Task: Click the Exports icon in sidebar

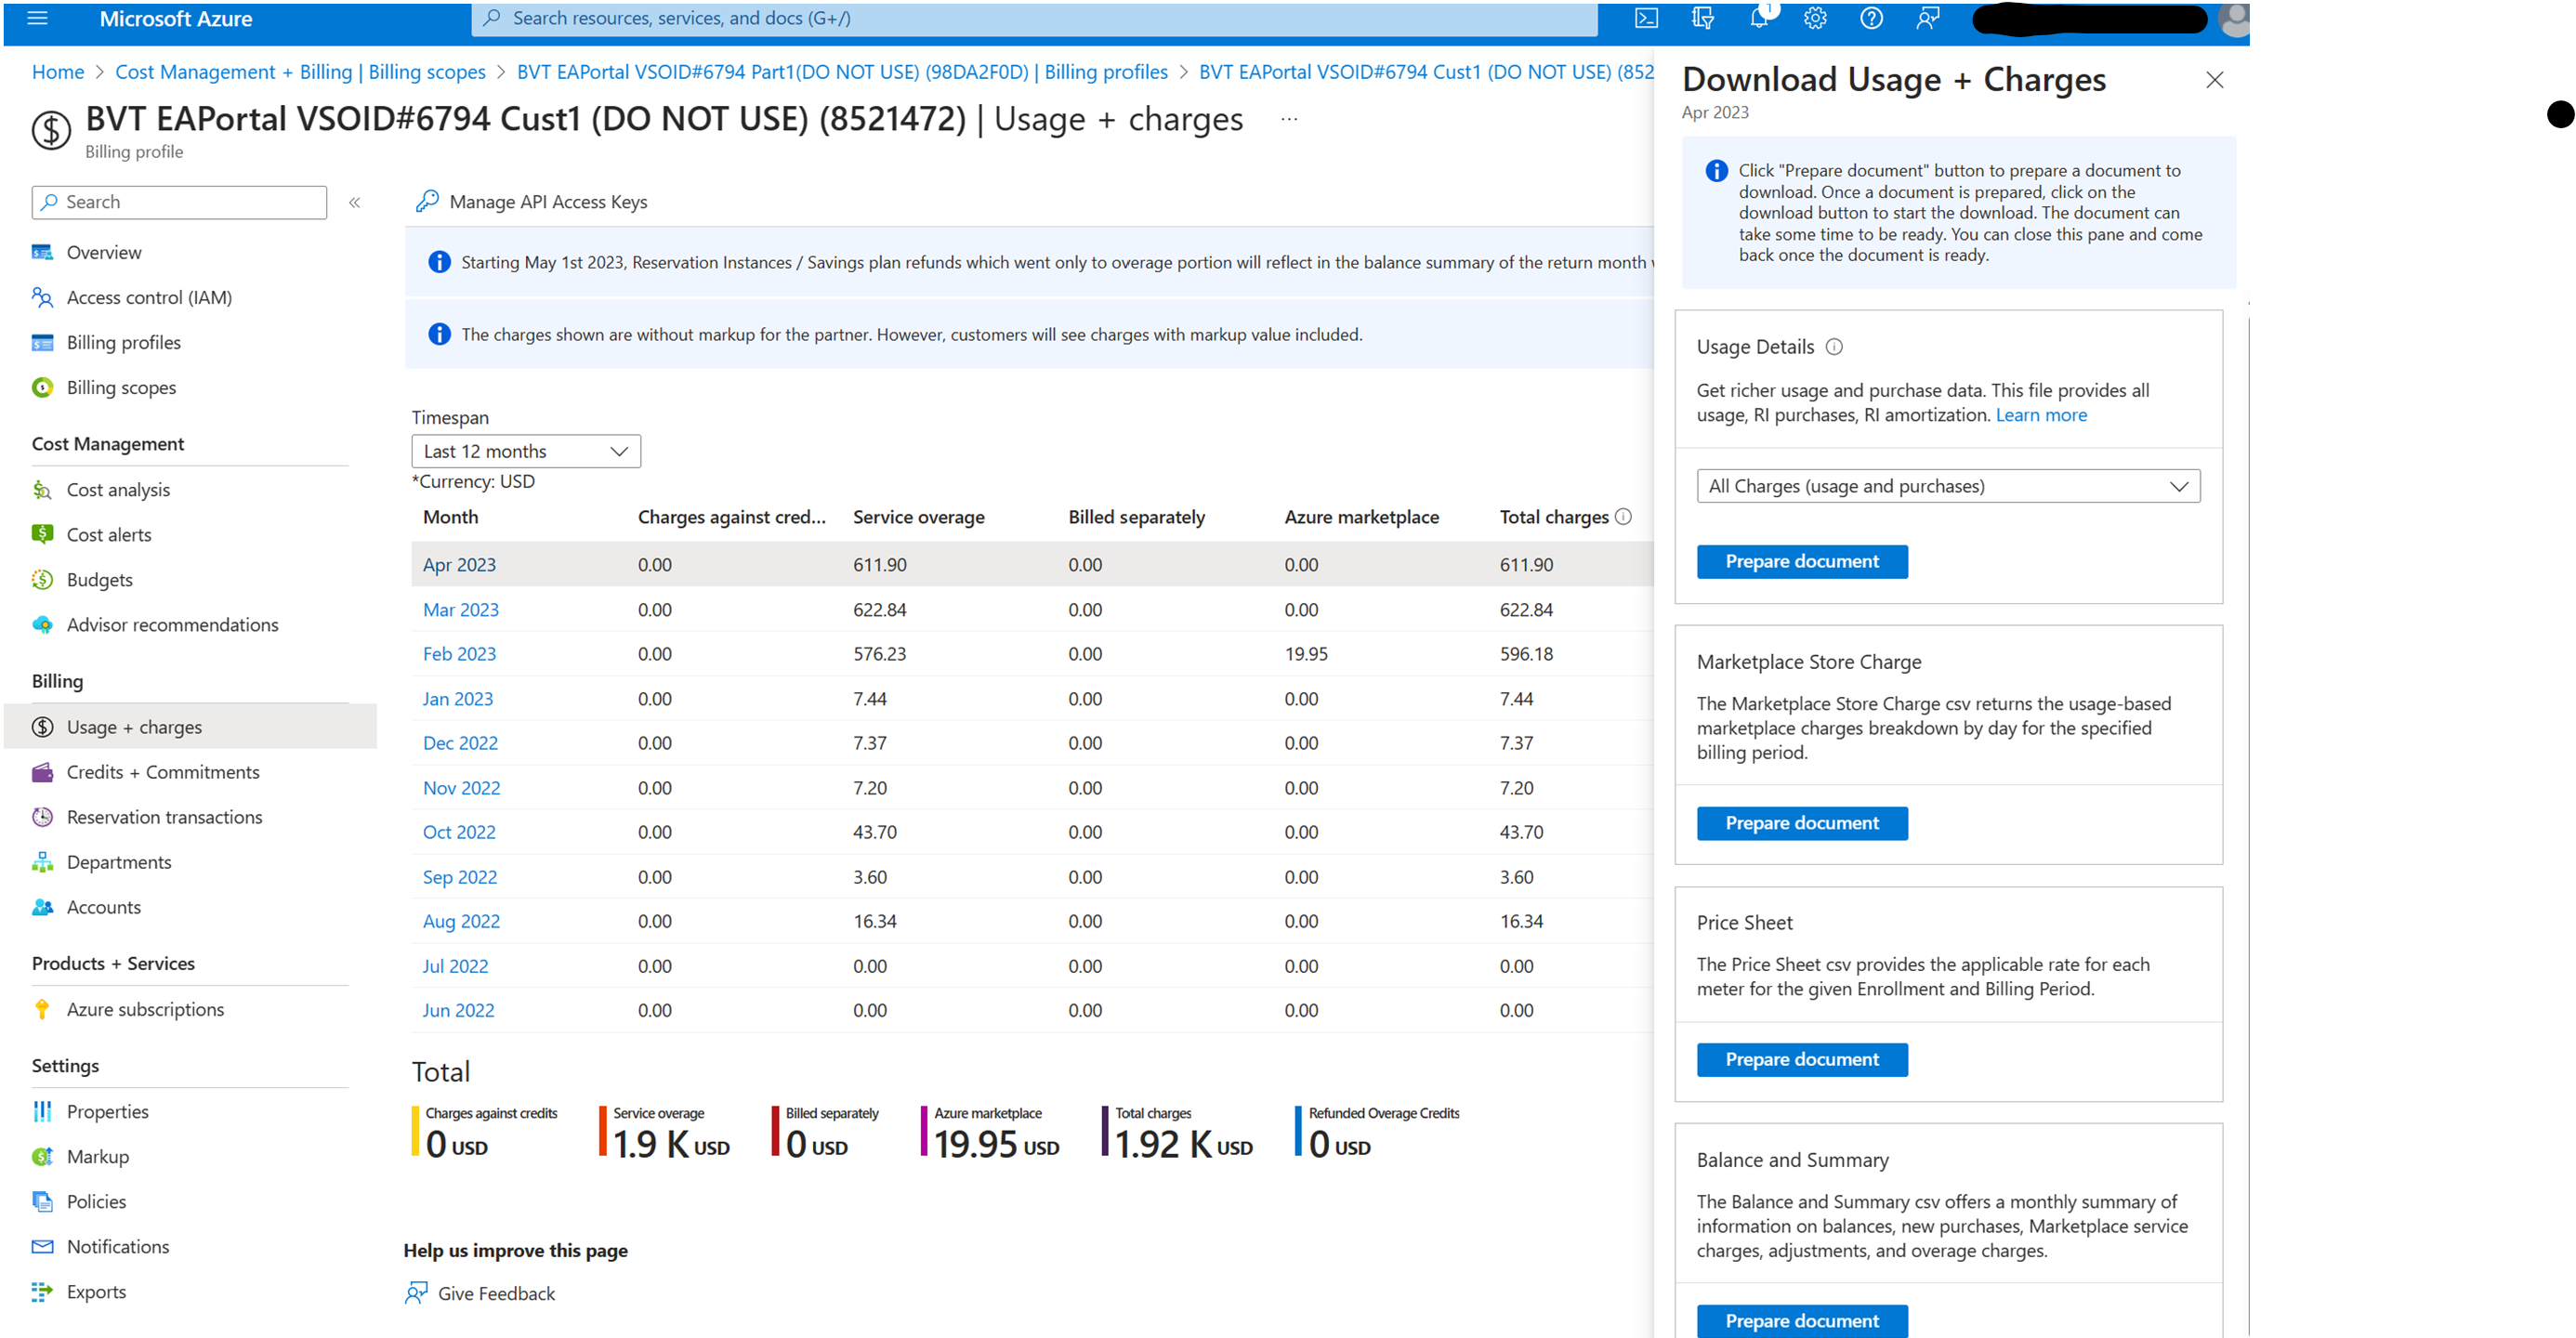Action: (x=42, y=1291)
